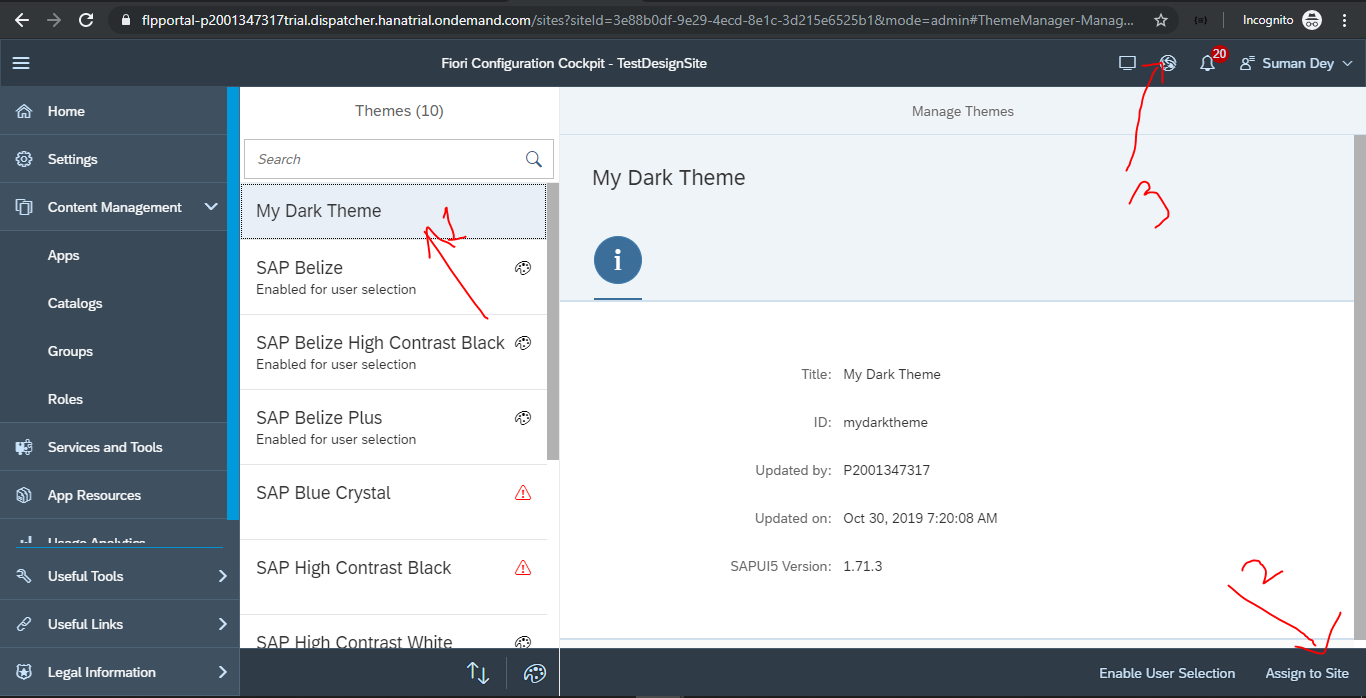This screenshot has width=1366, height=698.
Task: Click the site preview monitor icon
Action: 1127,64
